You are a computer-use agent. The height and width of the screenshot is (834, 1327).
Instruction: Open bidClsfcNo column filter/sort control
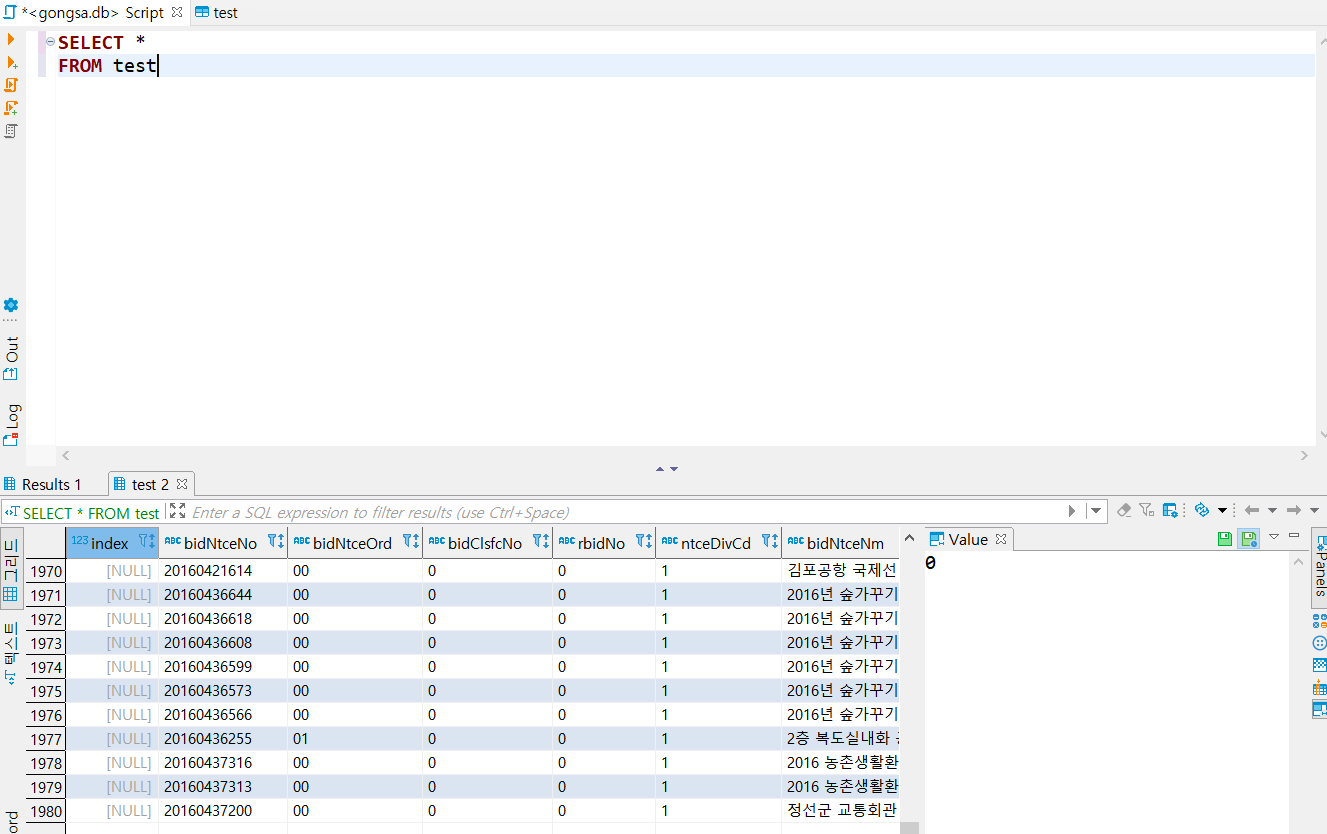tap(541, 541)
